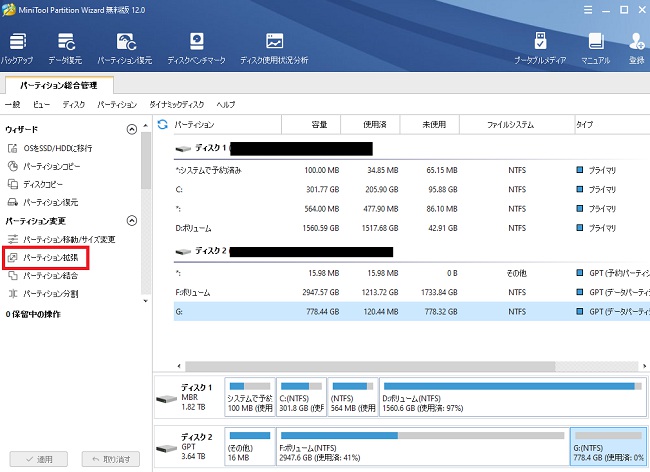Launch データ復元 data recovery
This screenshot has height=472, width=650.
65,48
